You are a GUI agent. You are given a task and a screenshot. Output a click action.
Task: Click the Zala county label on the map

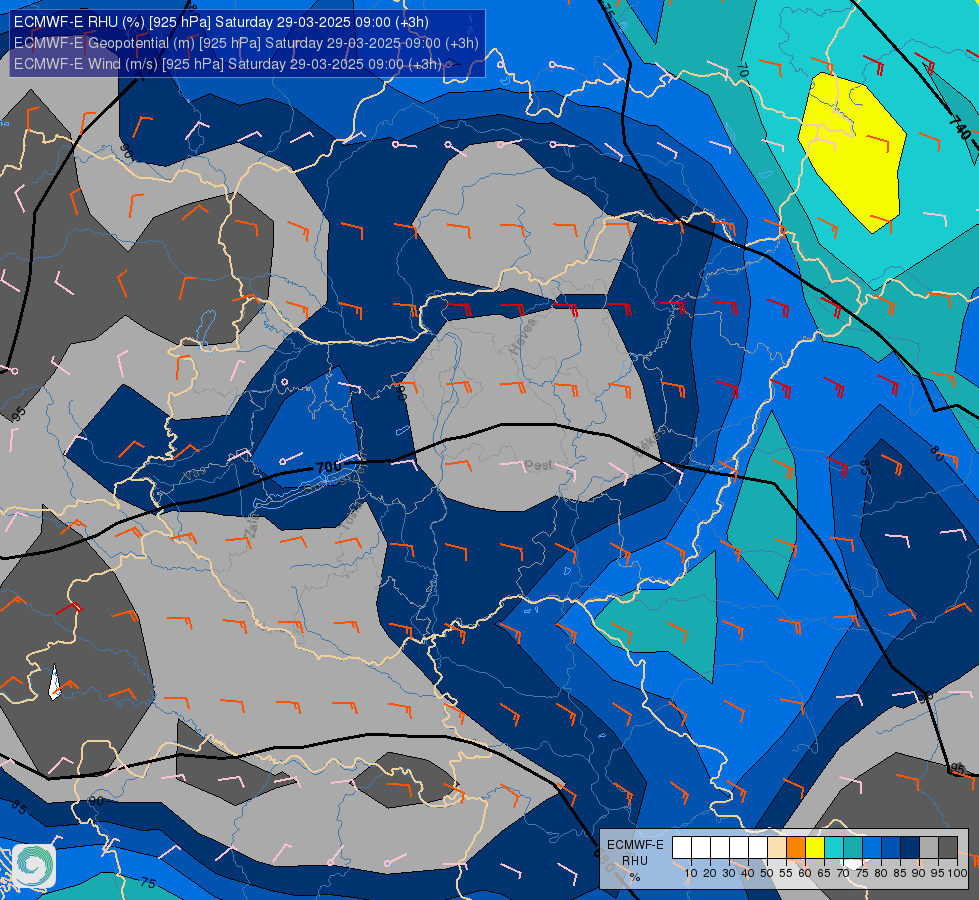252,528
